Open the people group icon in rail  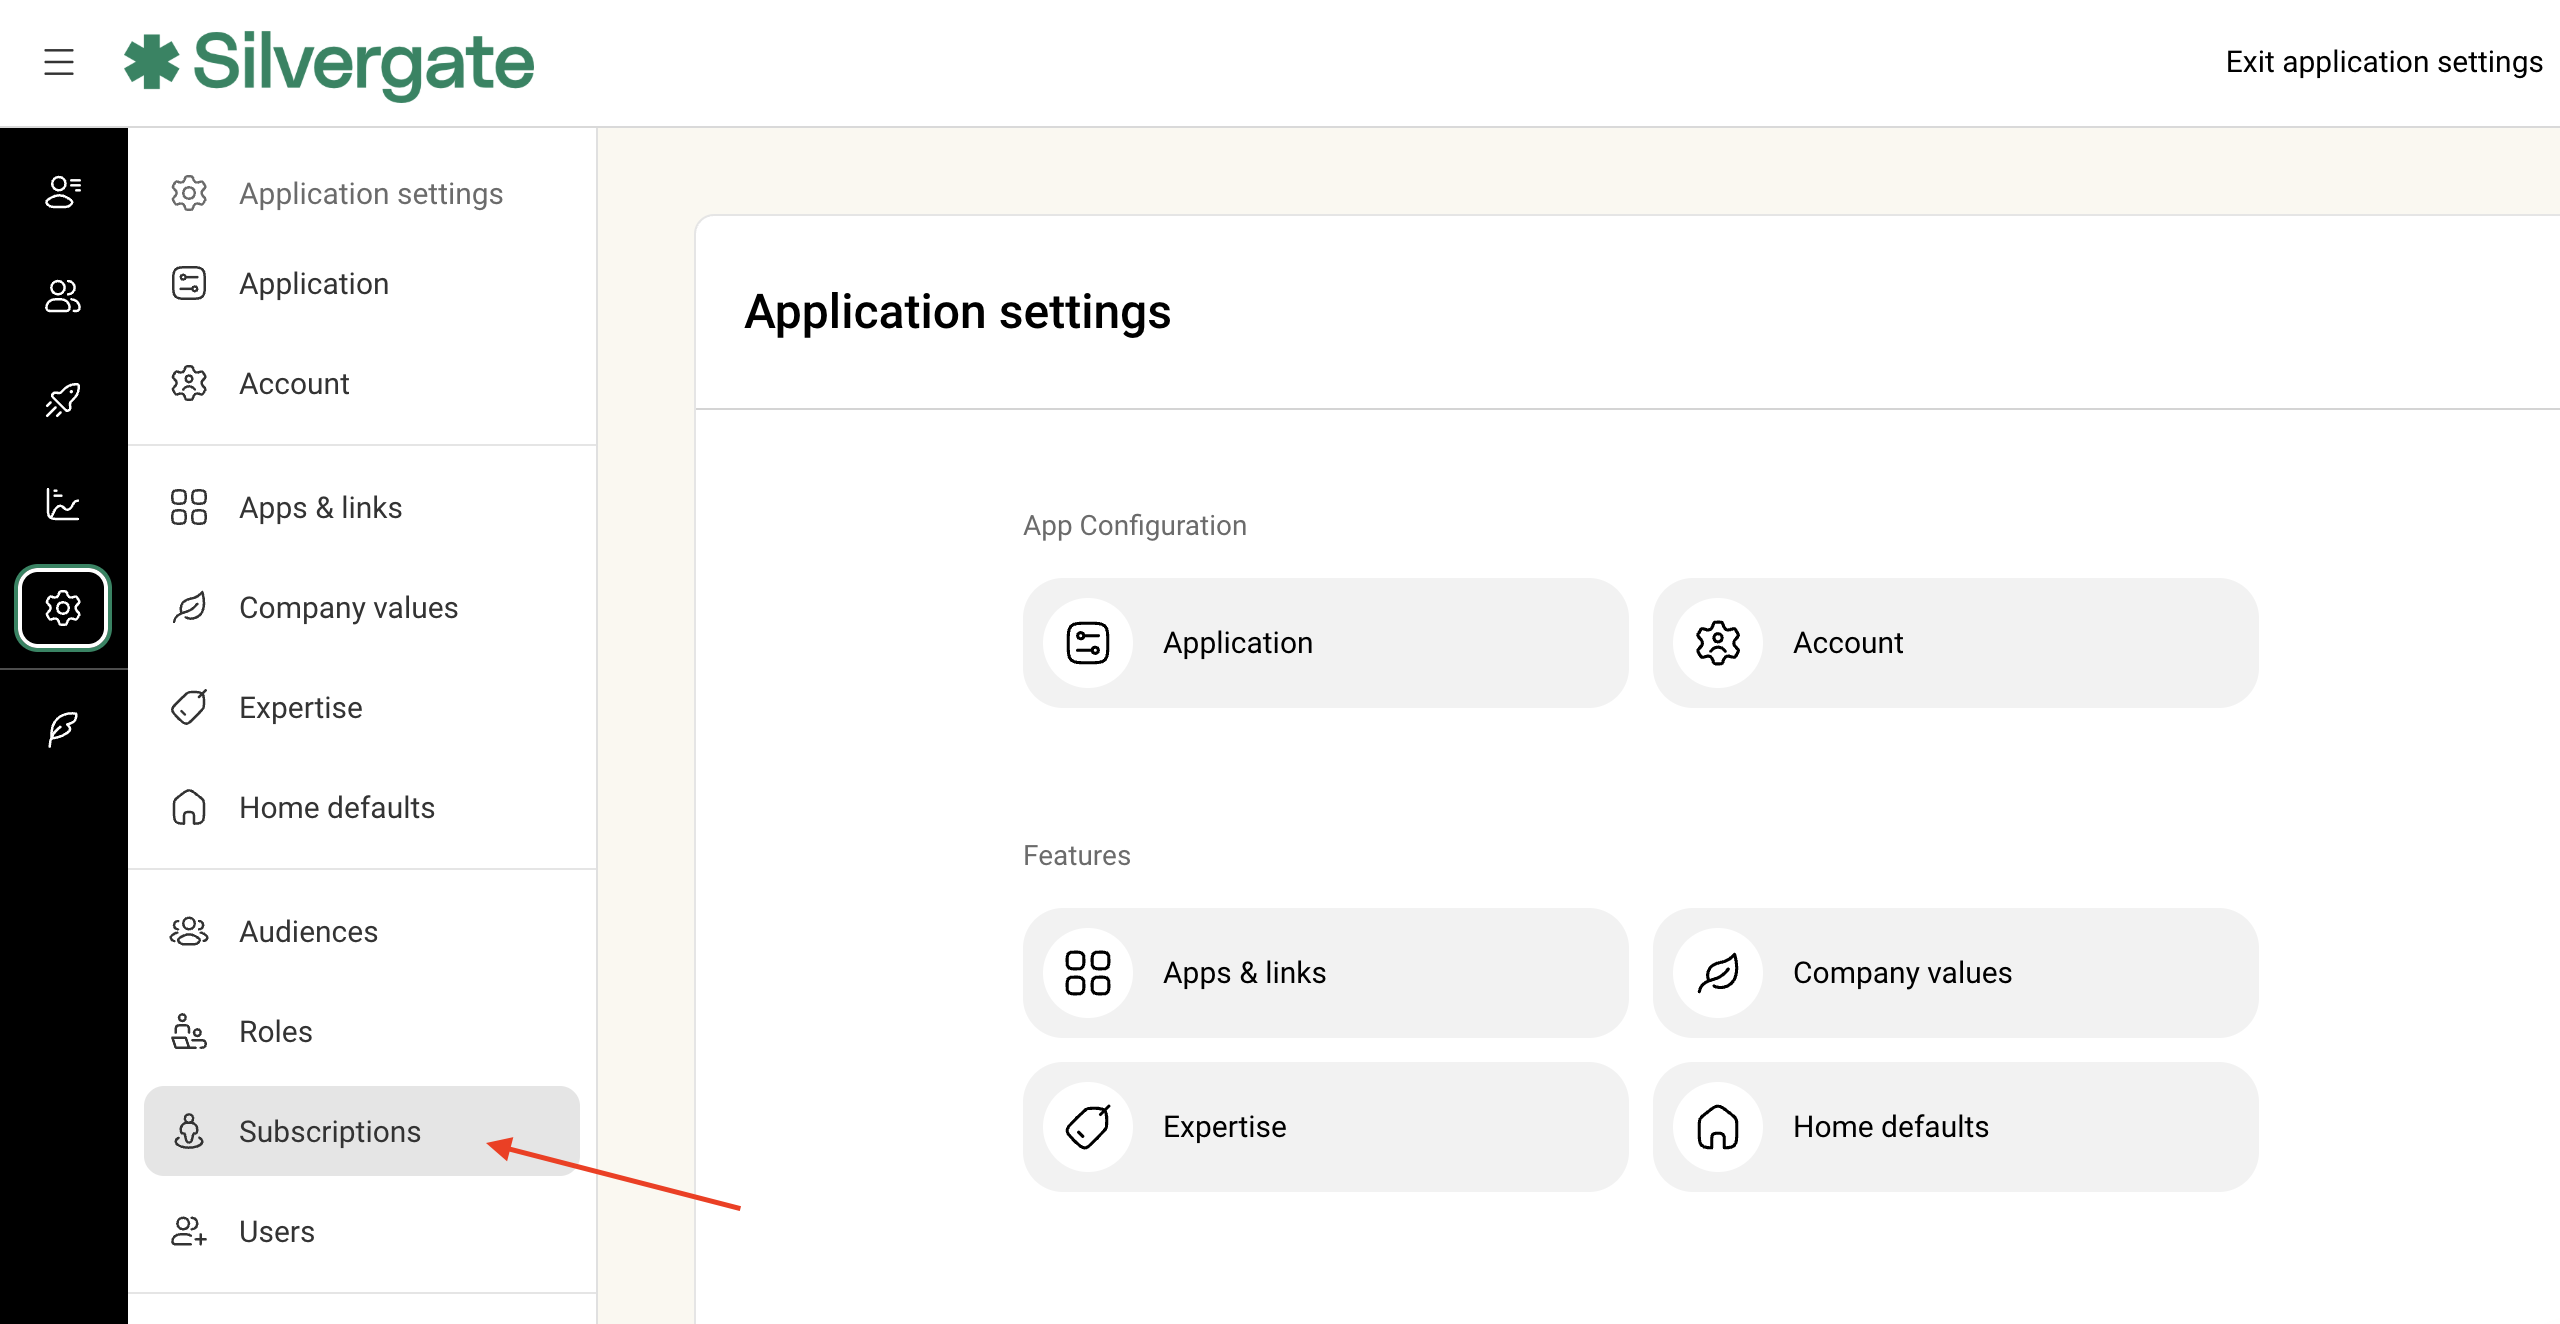coord(63,296)
